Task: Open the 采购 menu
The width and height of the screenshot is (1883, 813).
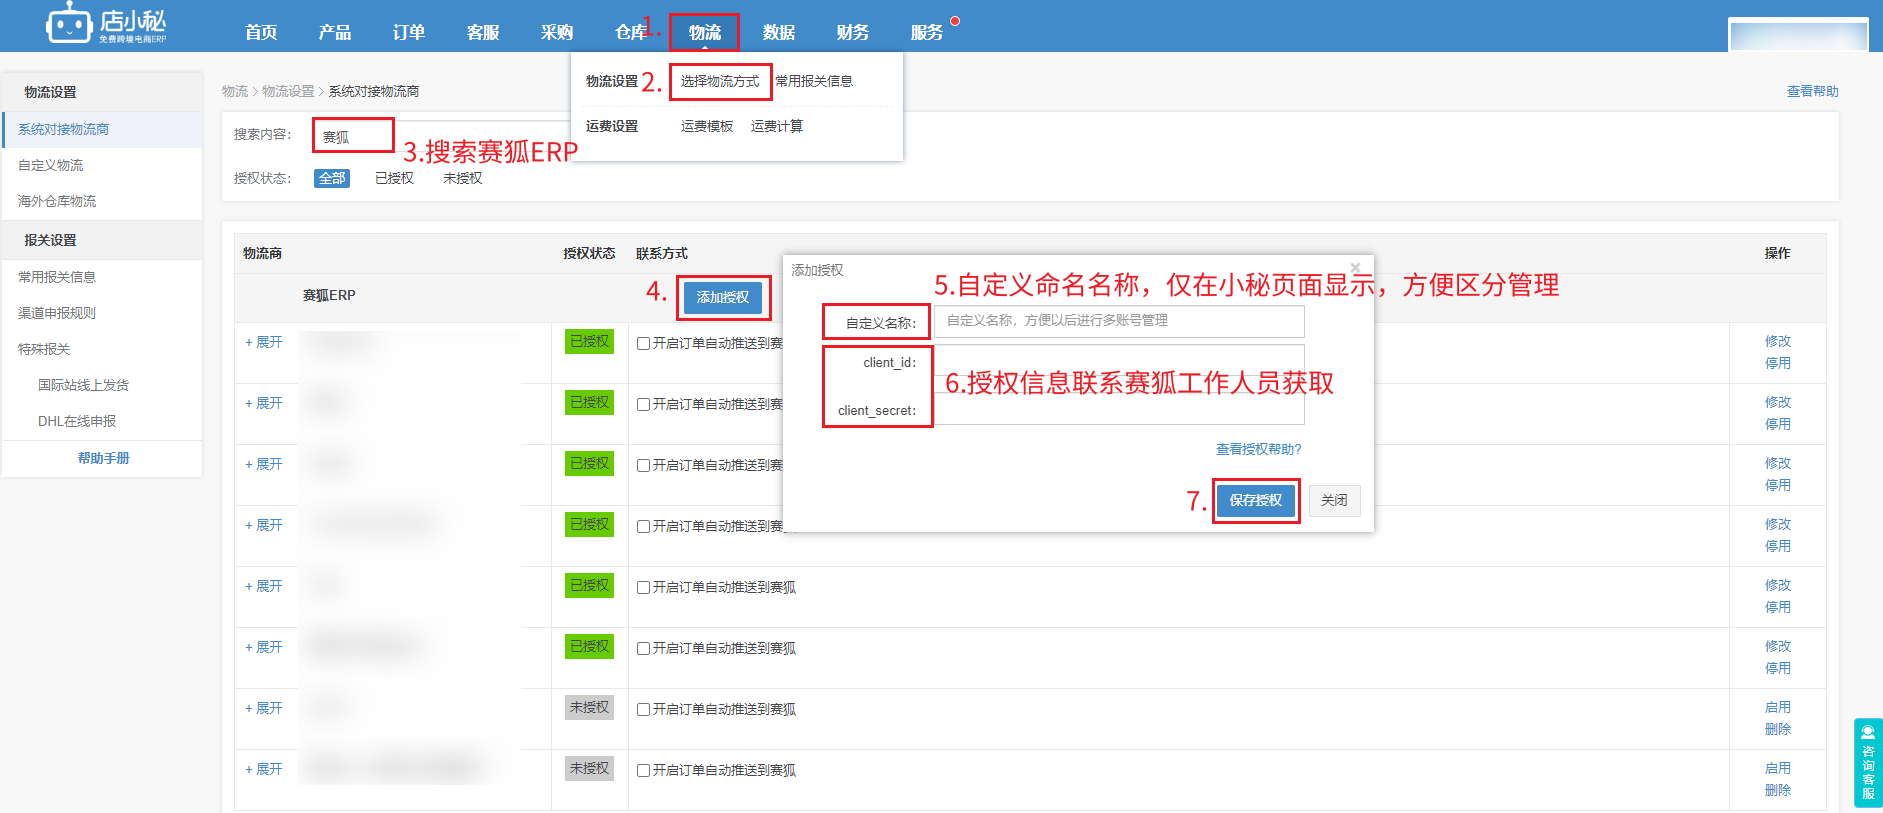Action: (557, 32)
